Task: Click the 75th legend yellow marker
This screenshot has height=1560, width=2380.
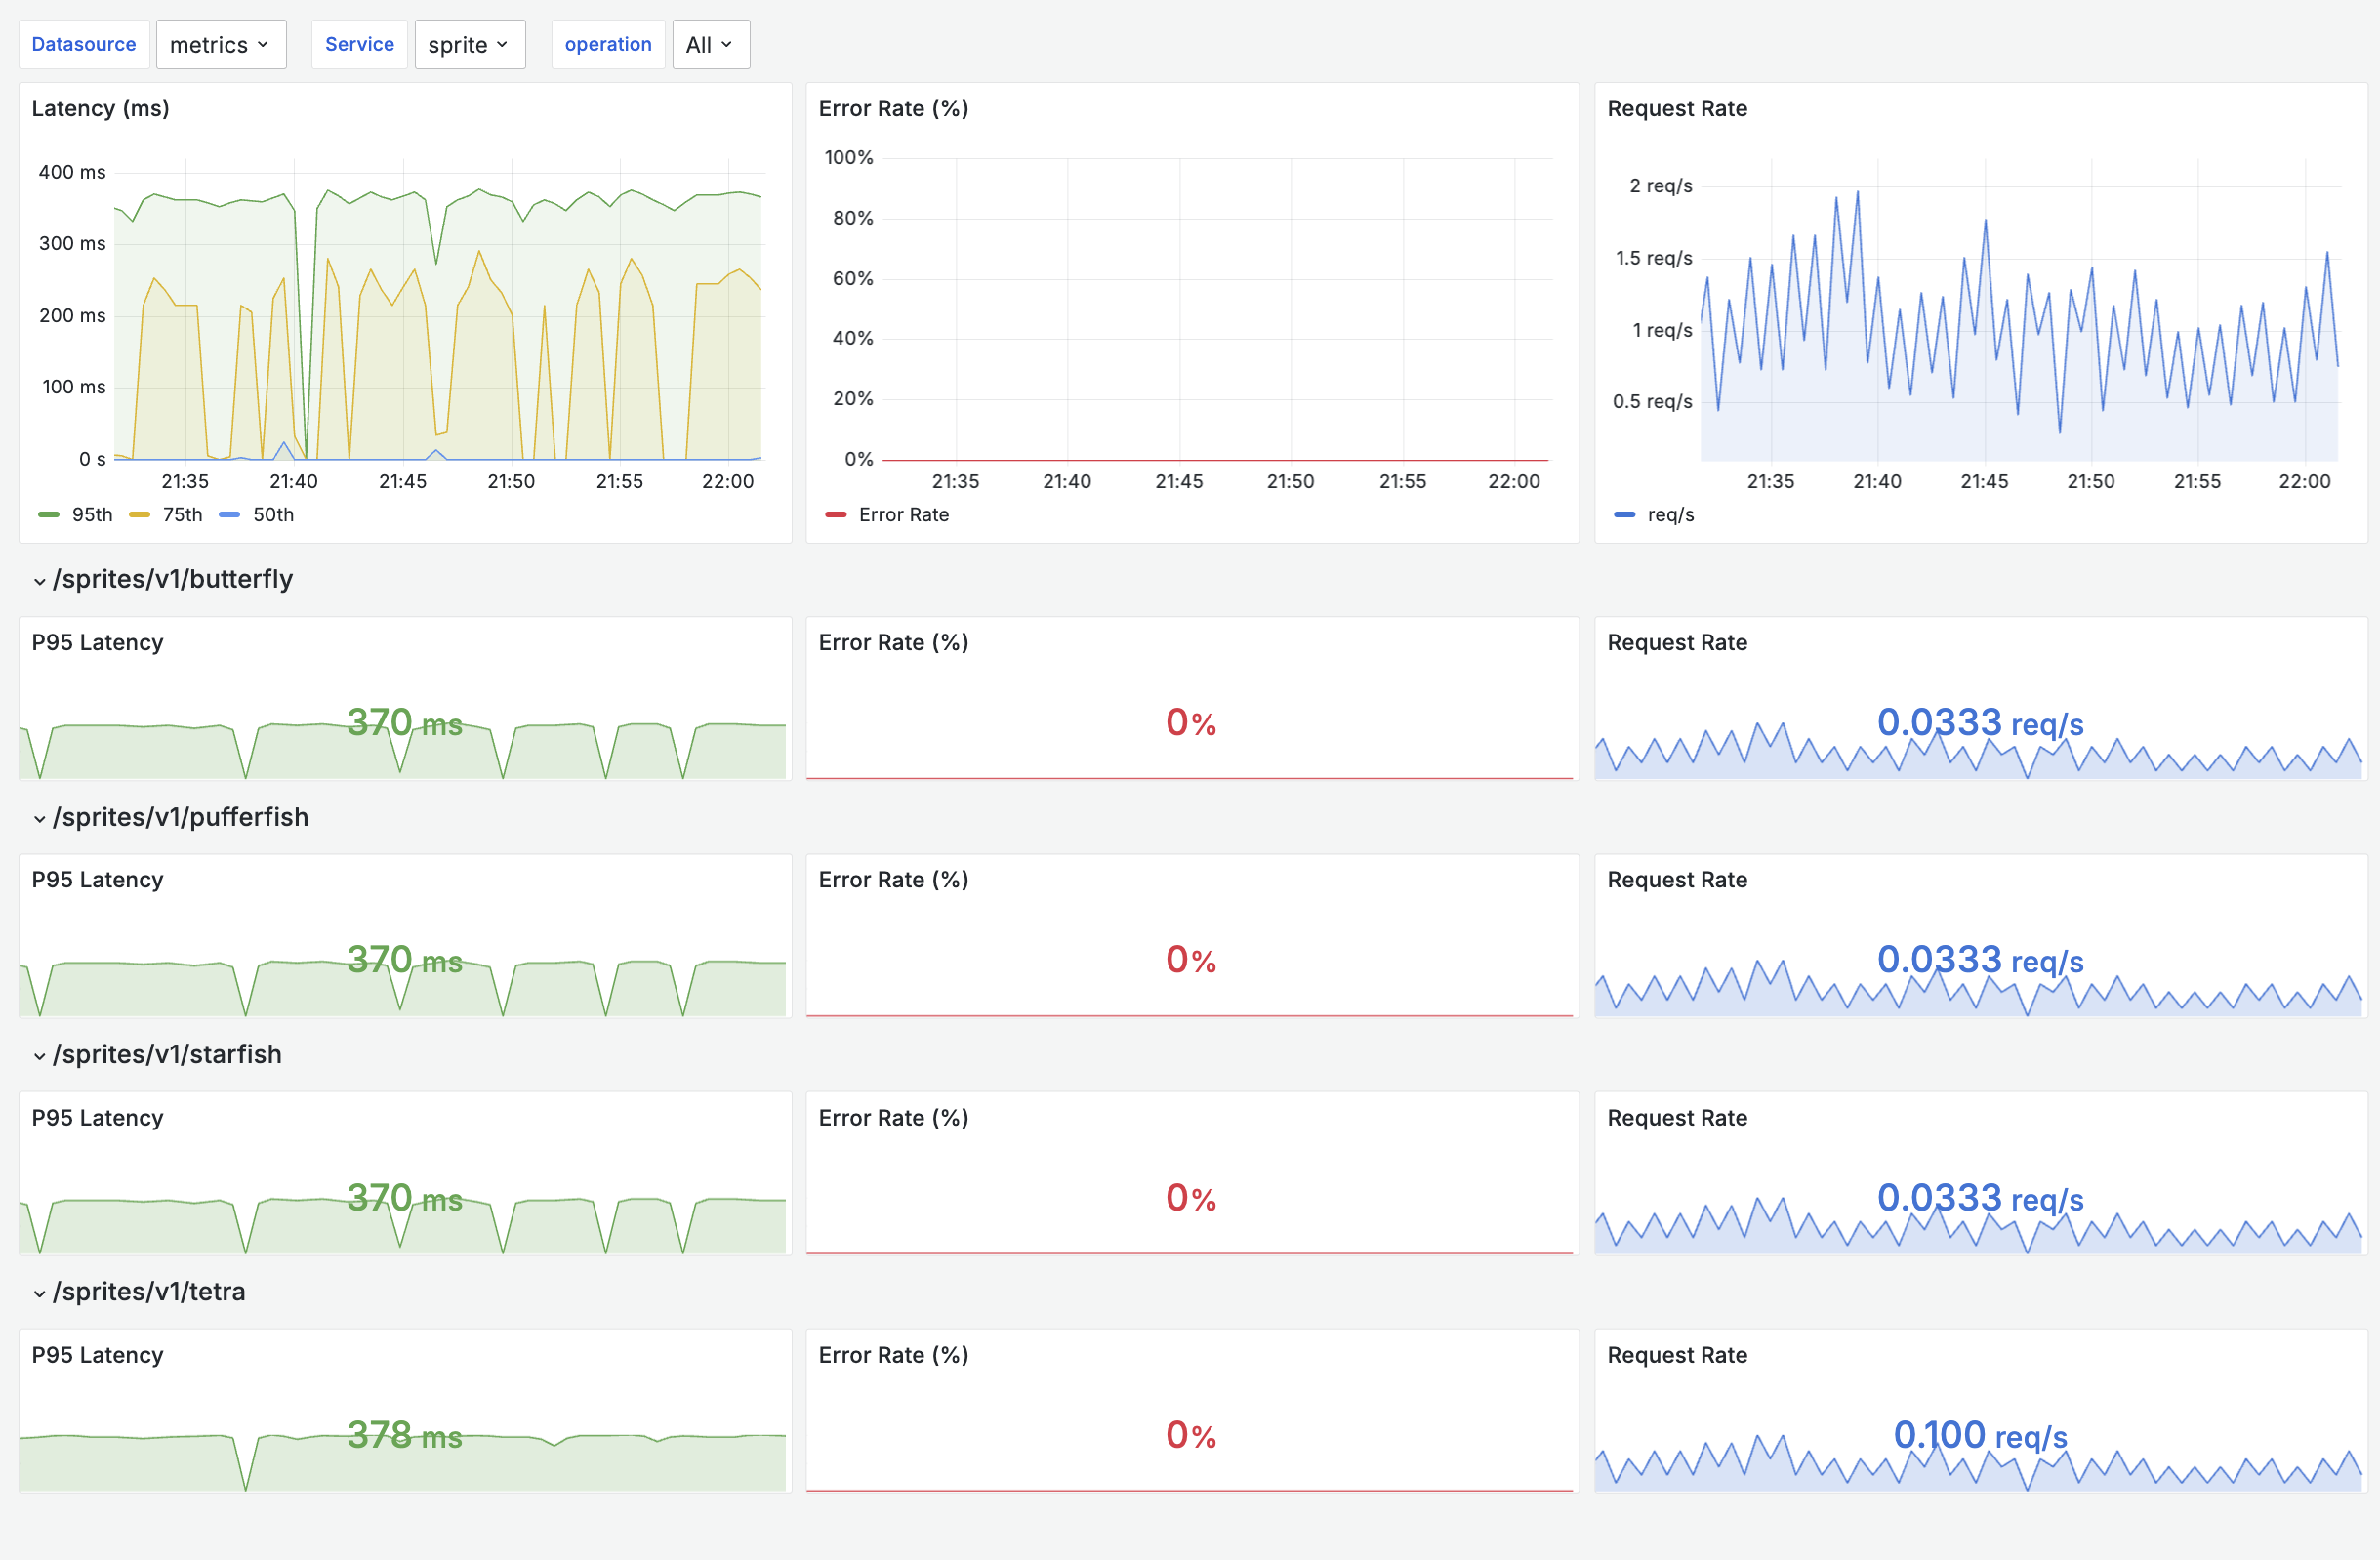Action: (139, 515)
